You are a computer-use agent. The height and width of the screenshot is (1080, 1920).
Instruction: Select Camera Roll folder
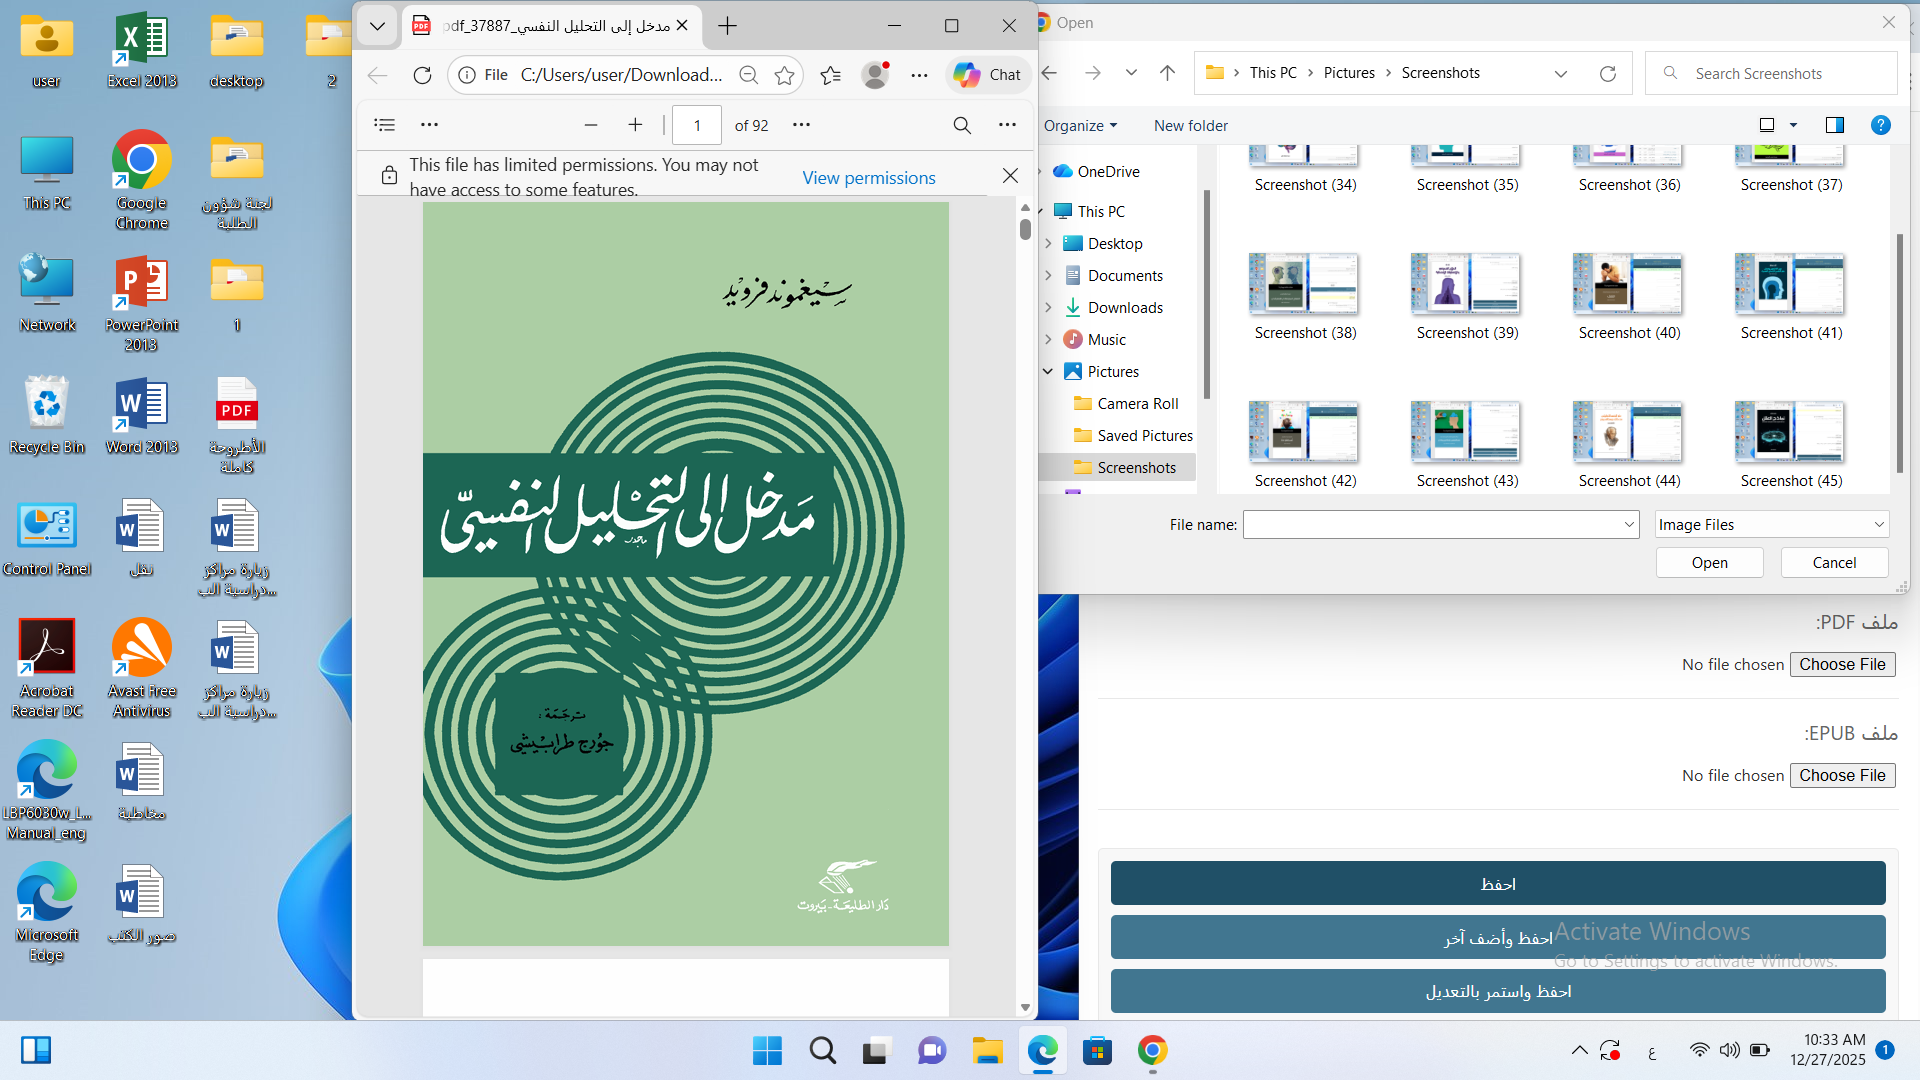pos(1137,404)
